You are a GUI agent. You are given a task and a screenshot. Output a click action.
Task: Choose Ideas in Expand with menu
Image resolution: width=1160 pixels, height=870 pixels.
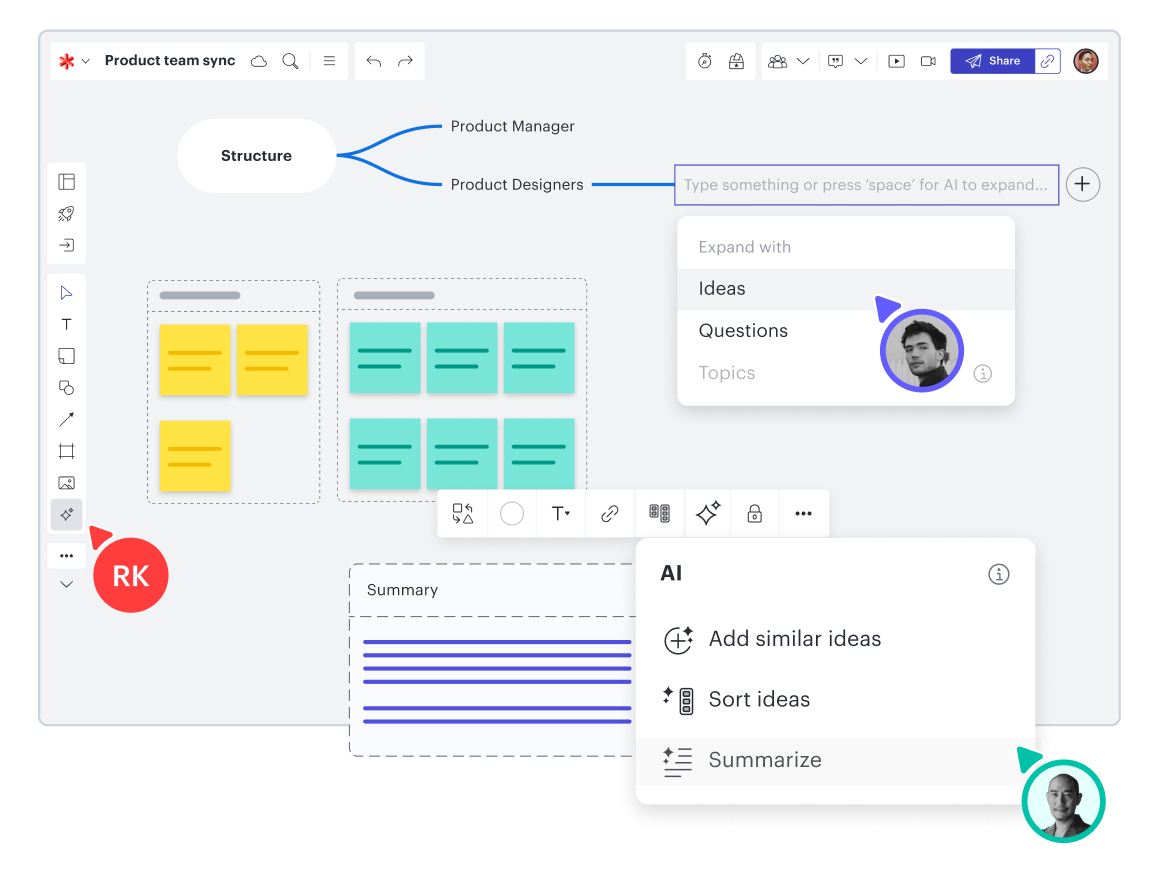coord(722,289)
